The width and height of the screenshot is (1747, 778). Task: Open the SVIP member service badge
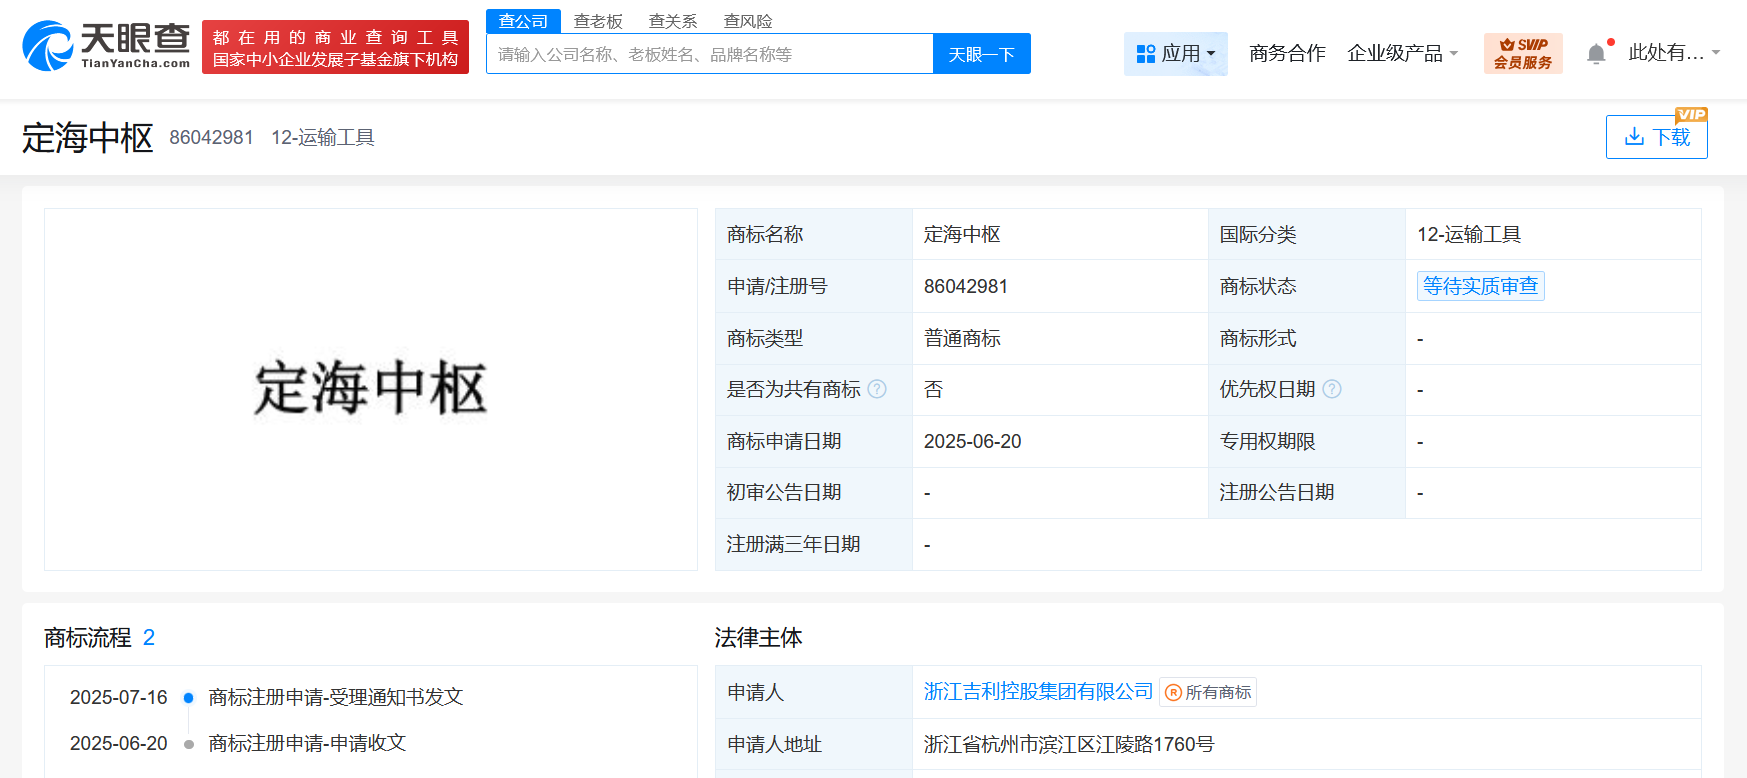[1523, 53]
